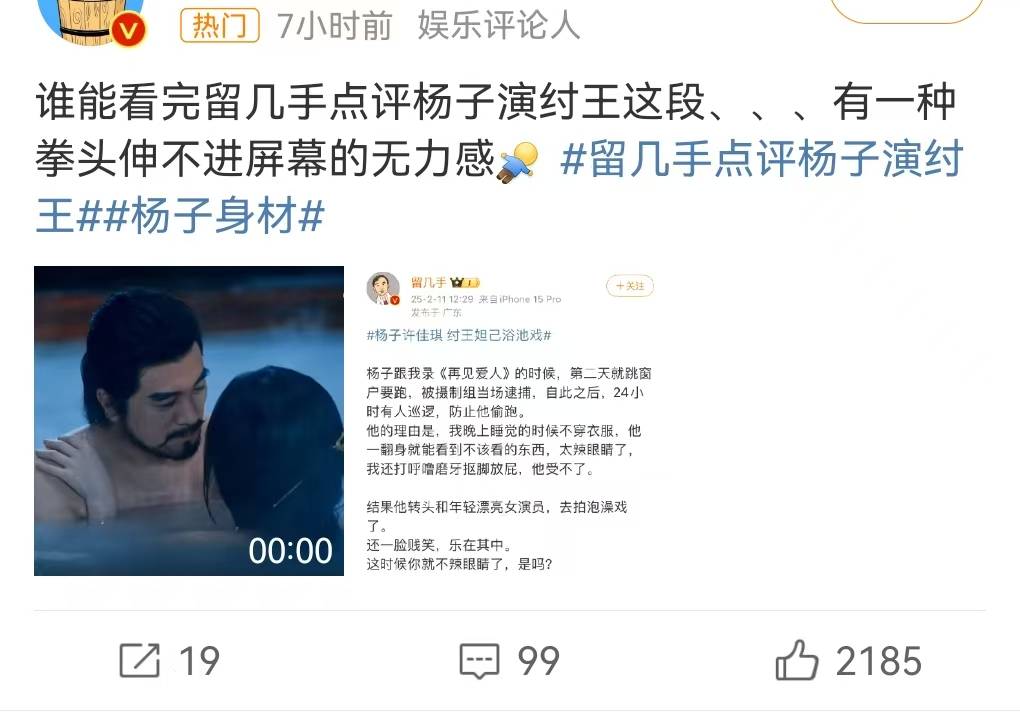Tap the like count 2185
Image resolution: width=1020 pixels, height=712 pixels.
click(x=878, y=661)
